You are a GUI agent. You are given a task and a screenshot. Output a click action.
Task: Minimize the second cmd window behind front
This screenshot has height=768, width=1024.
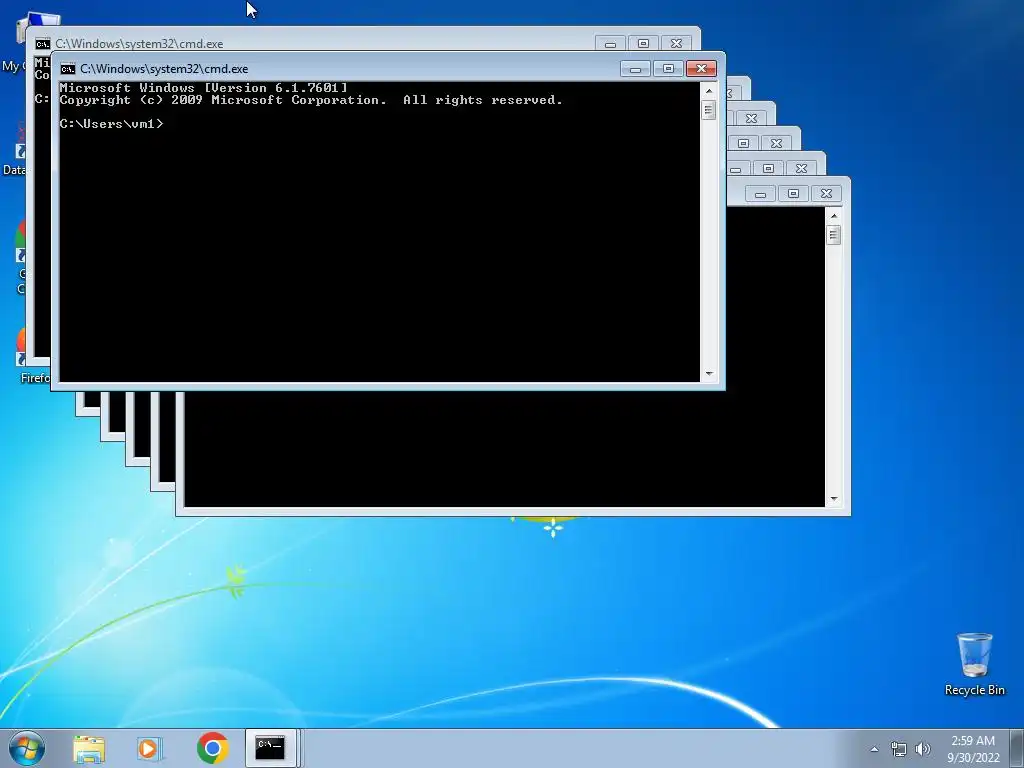tap(610, 44)
